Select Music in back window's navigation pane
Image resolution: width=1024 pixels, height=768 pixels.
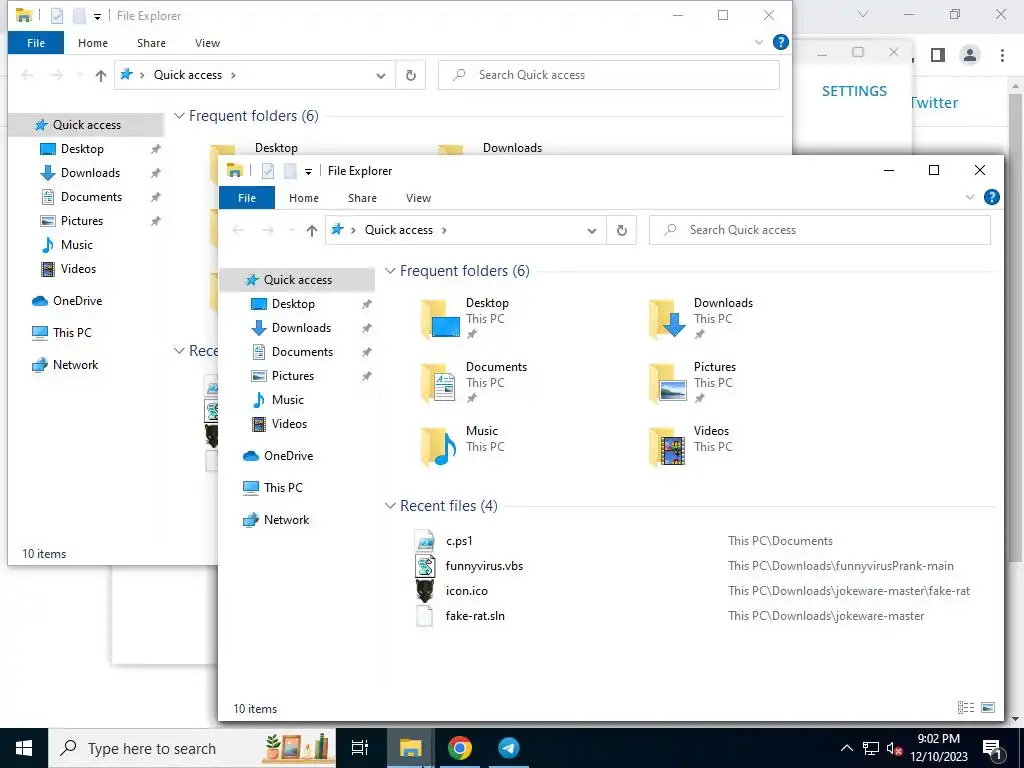click(x=76, y=245)
